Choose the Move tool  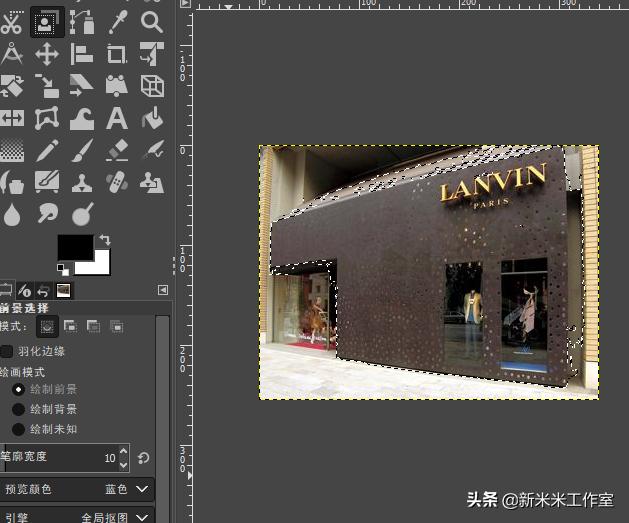pos(47,54)
